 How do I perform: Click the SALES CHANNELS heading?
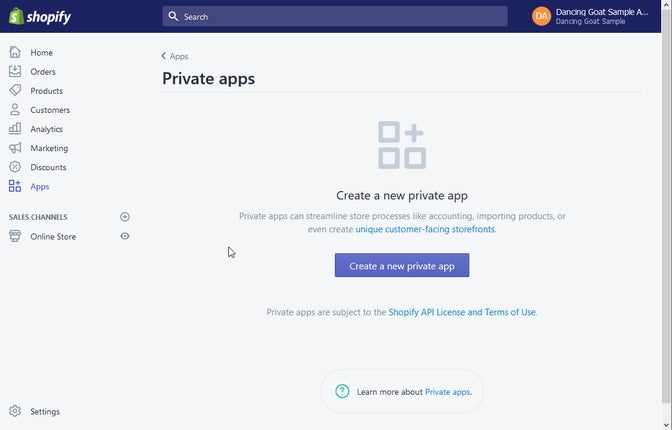click(x=38, y=217)
